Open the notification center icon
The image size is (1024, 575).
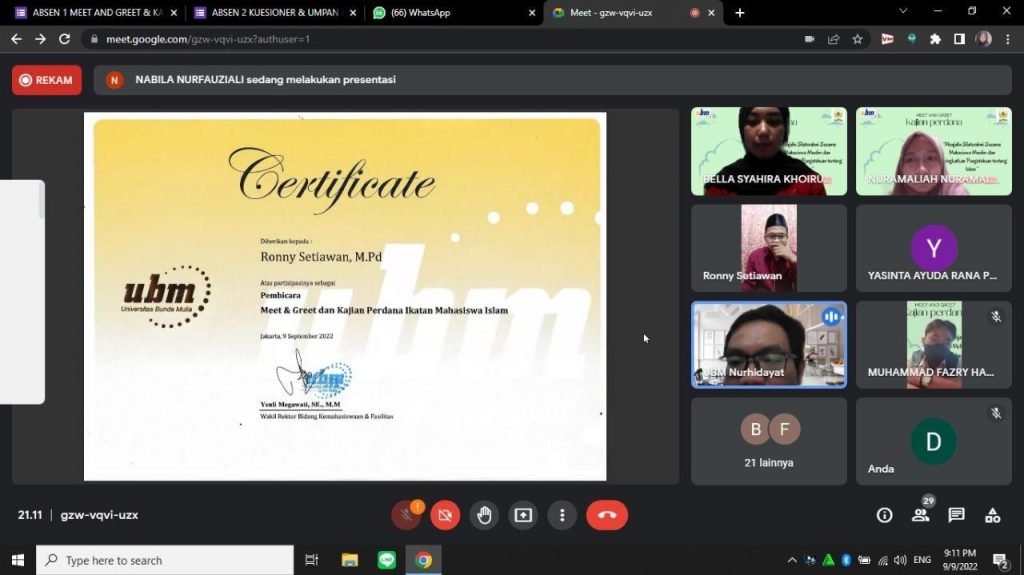(1000, 560)
